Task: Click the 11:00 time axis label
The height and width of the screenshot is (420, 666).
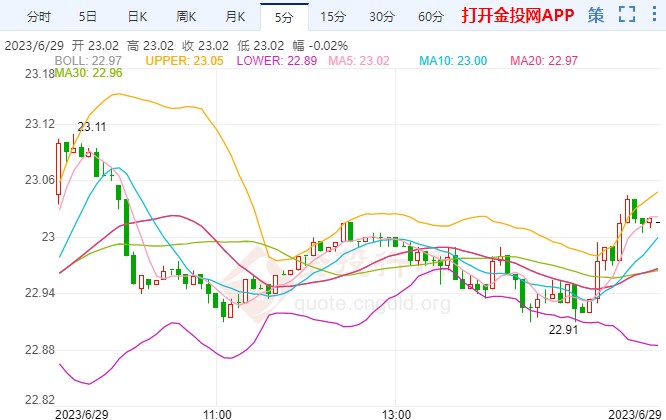Action: [217, 414]
